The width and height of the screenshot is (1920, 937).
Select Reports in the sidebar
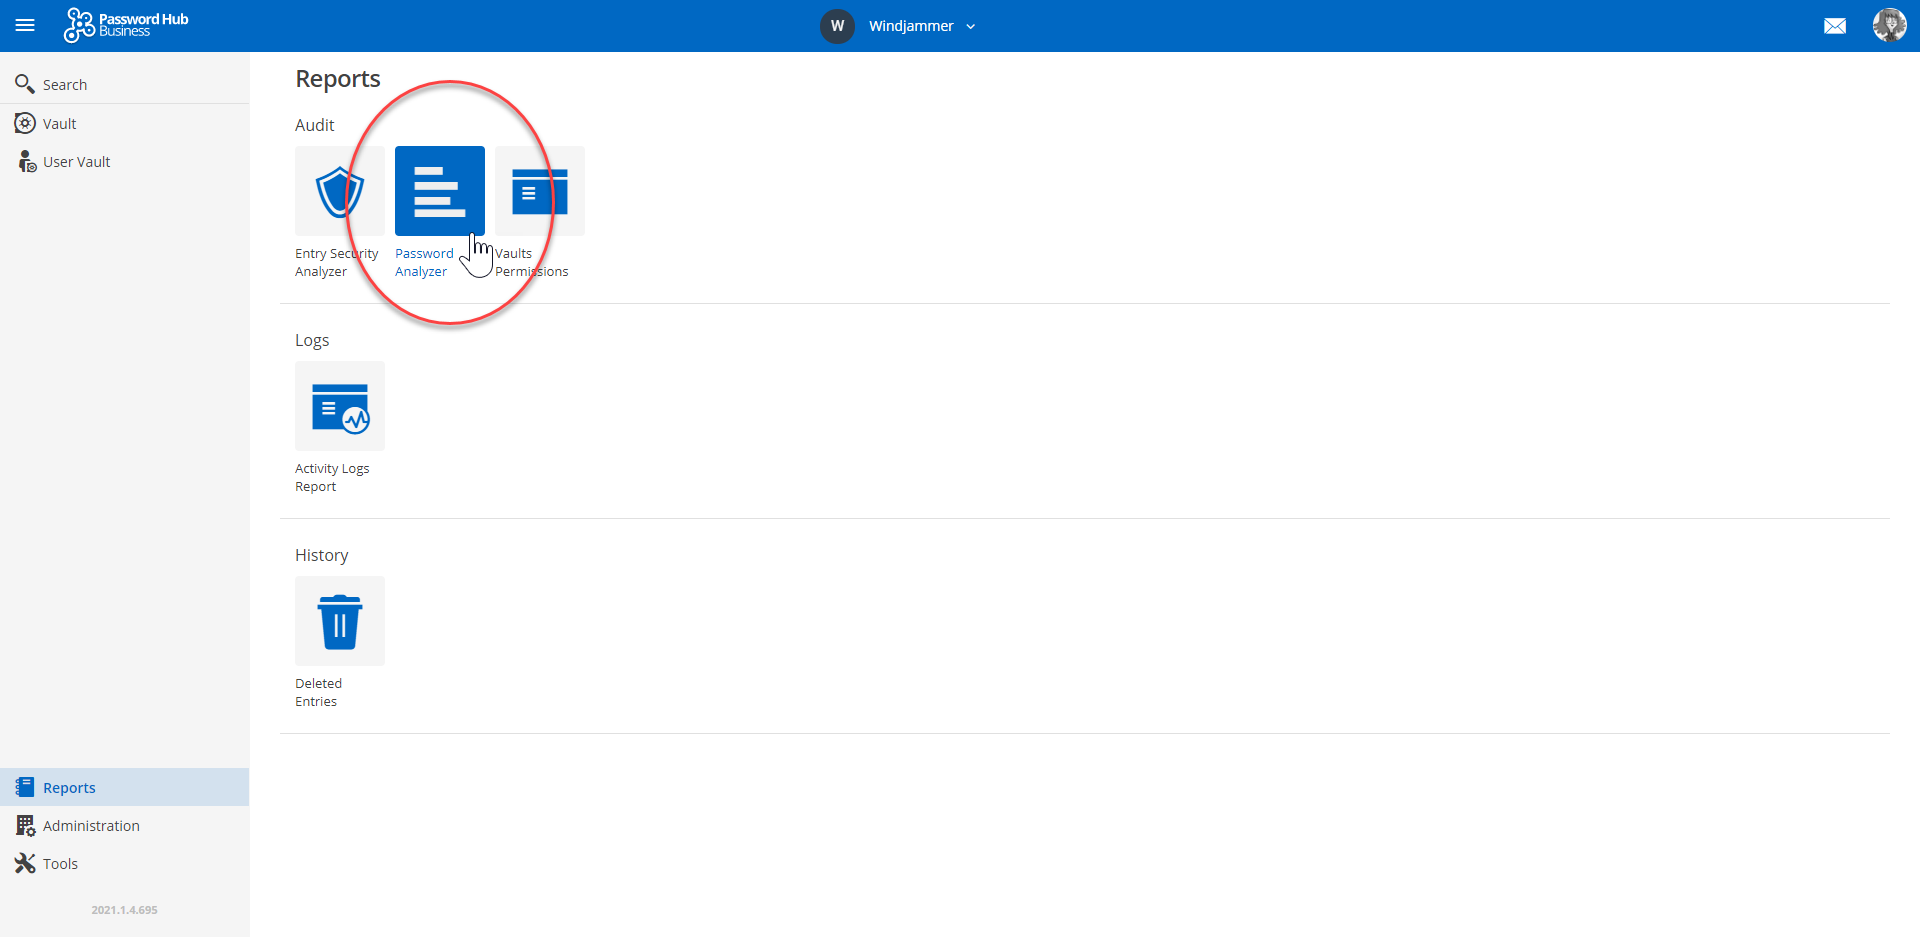click(69, 788)
